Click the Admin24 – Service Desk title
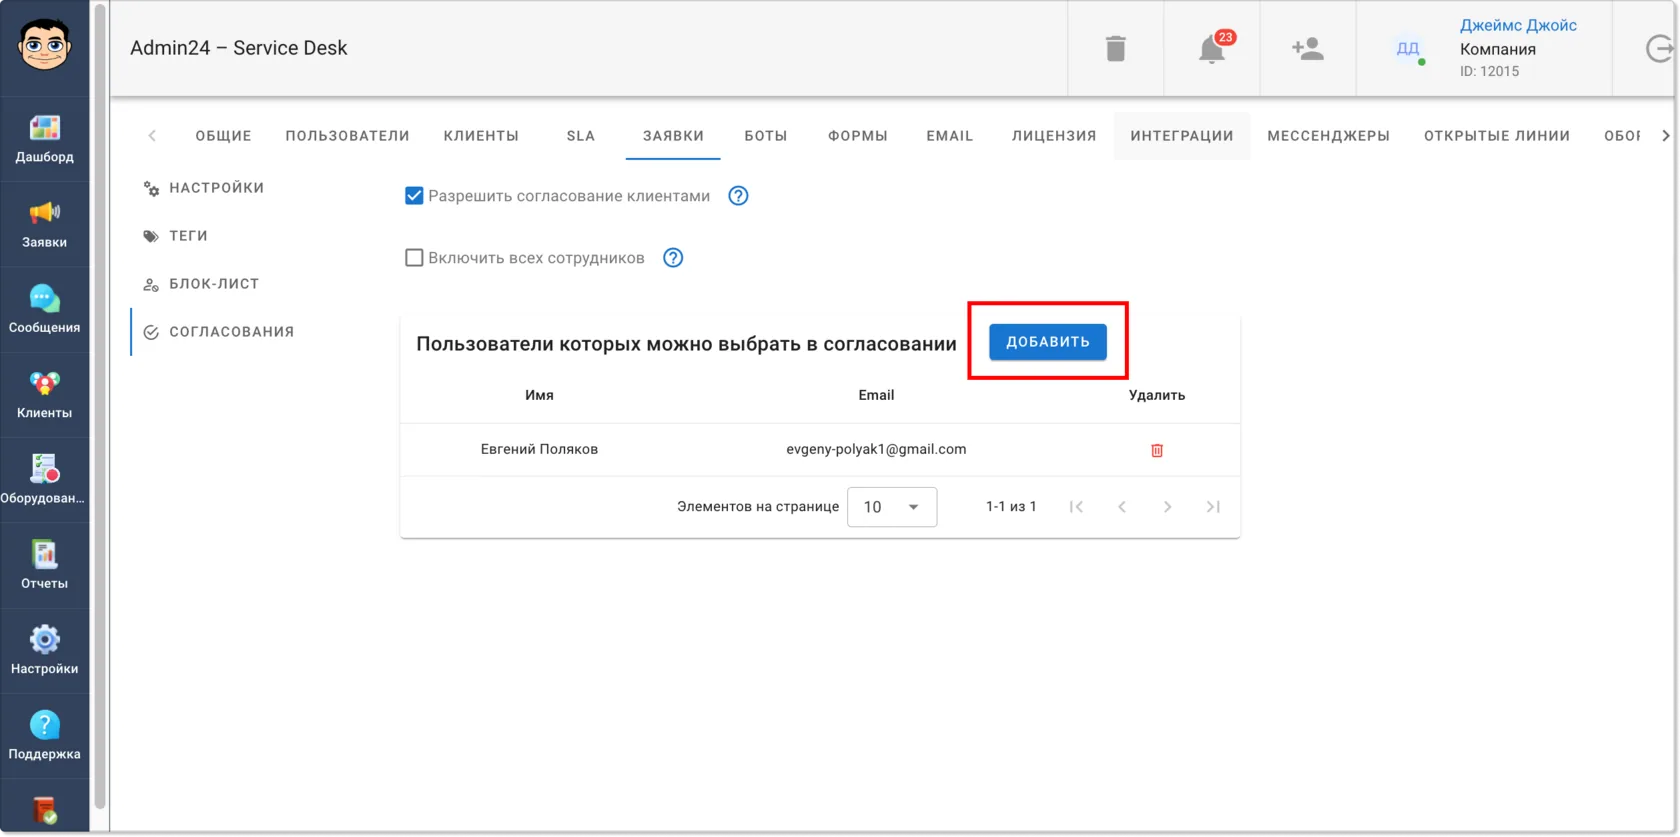This screenshot has width=1680, height=837. point(239,48)
